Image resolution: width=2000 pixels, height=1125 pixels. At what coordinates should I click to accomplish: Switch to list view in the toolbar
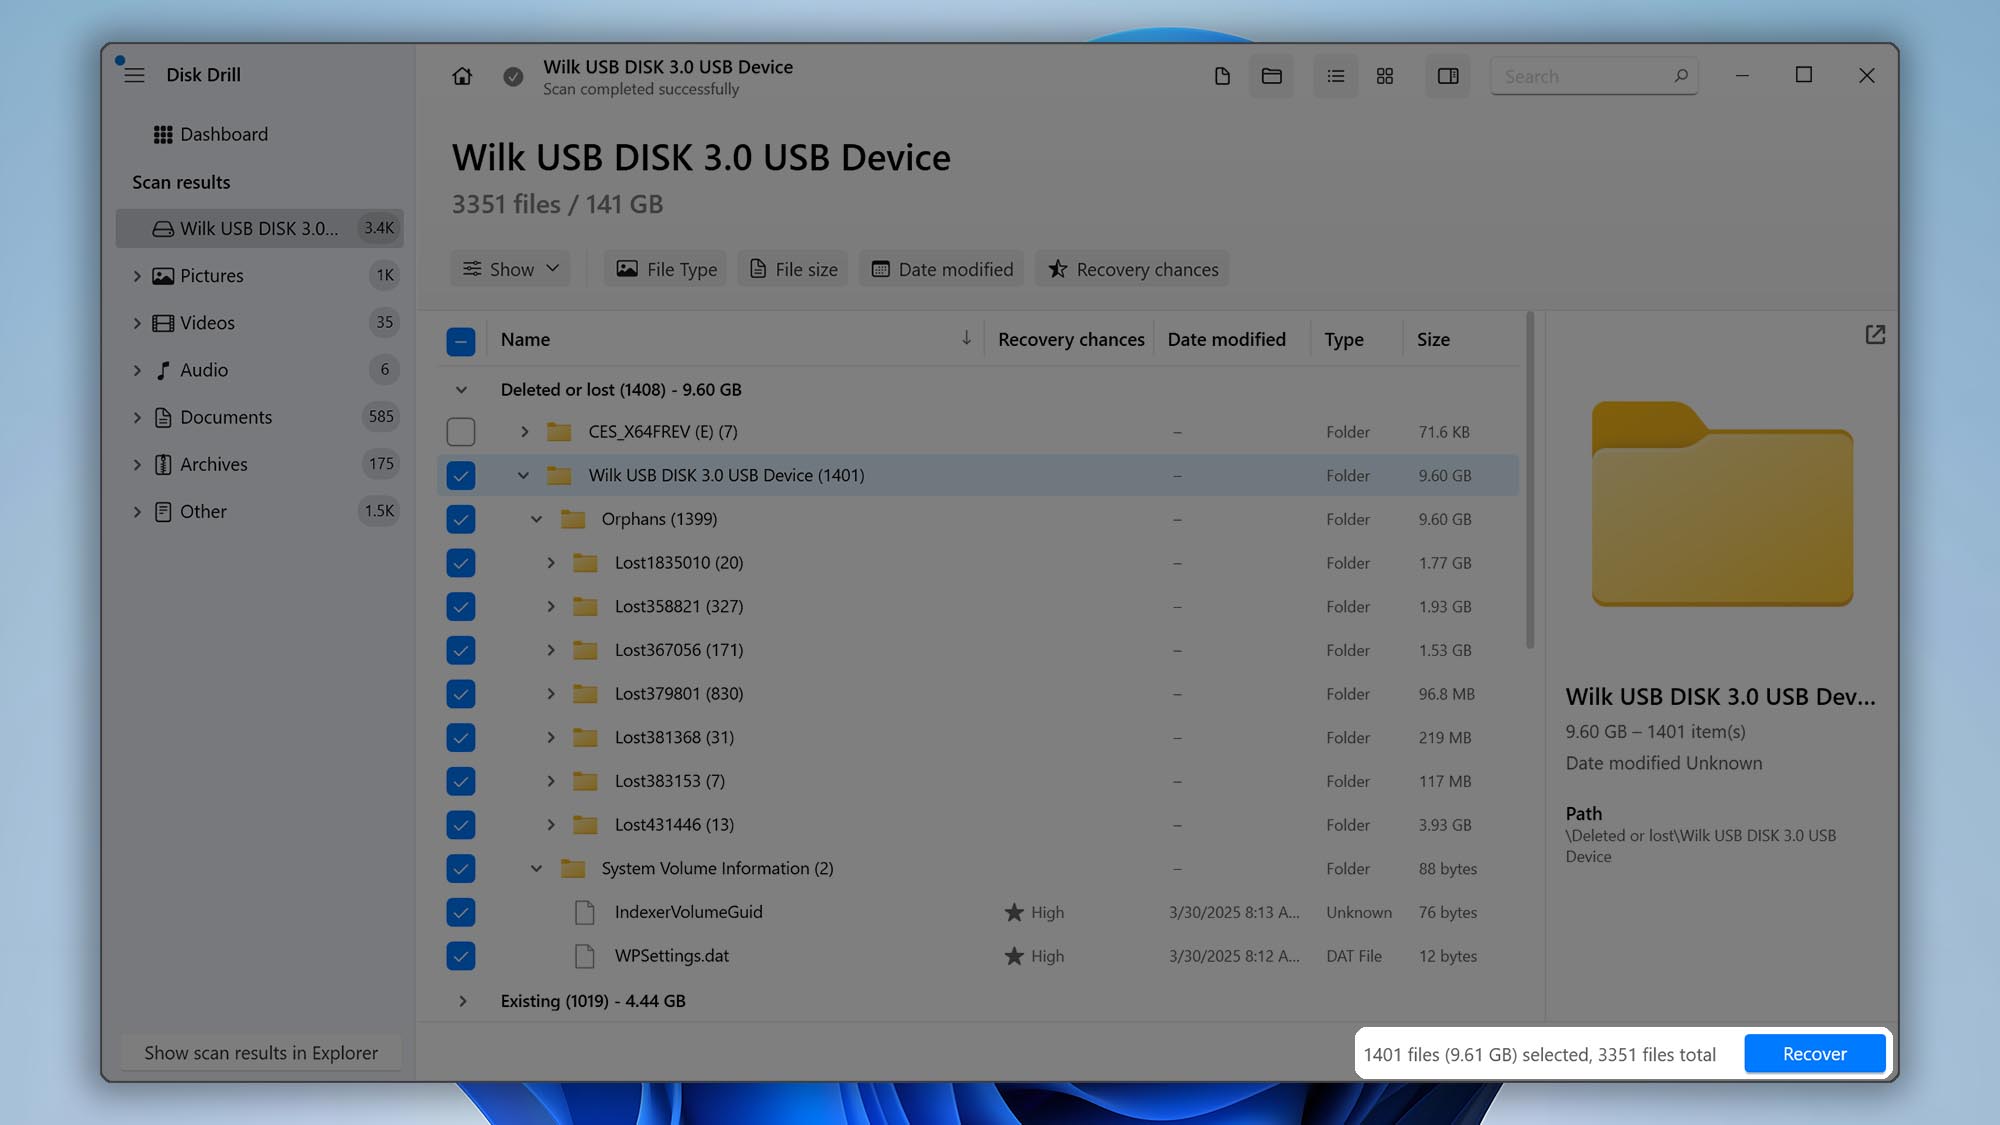pos(1335,75)
